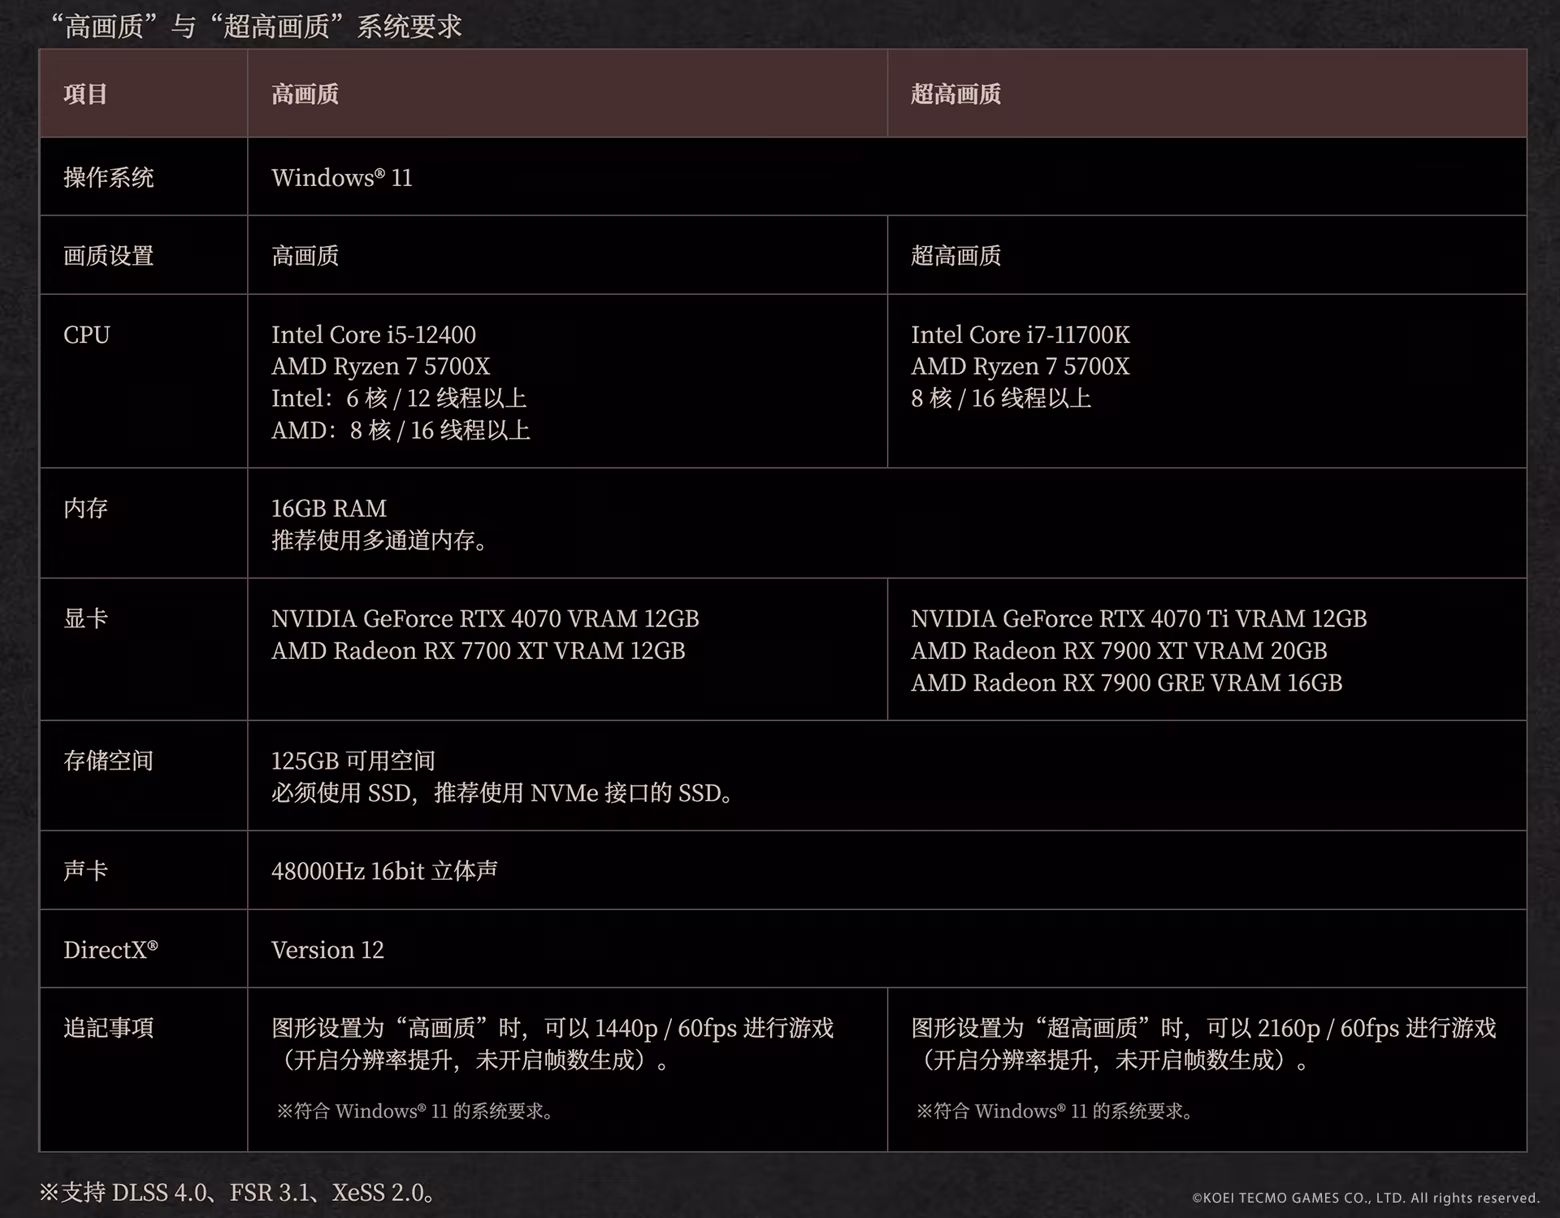Screen dimensions: 1560x1218
Task: Select the Windows® 11 operating system cell
Action: pyautogui.click(x=341, y=178)
